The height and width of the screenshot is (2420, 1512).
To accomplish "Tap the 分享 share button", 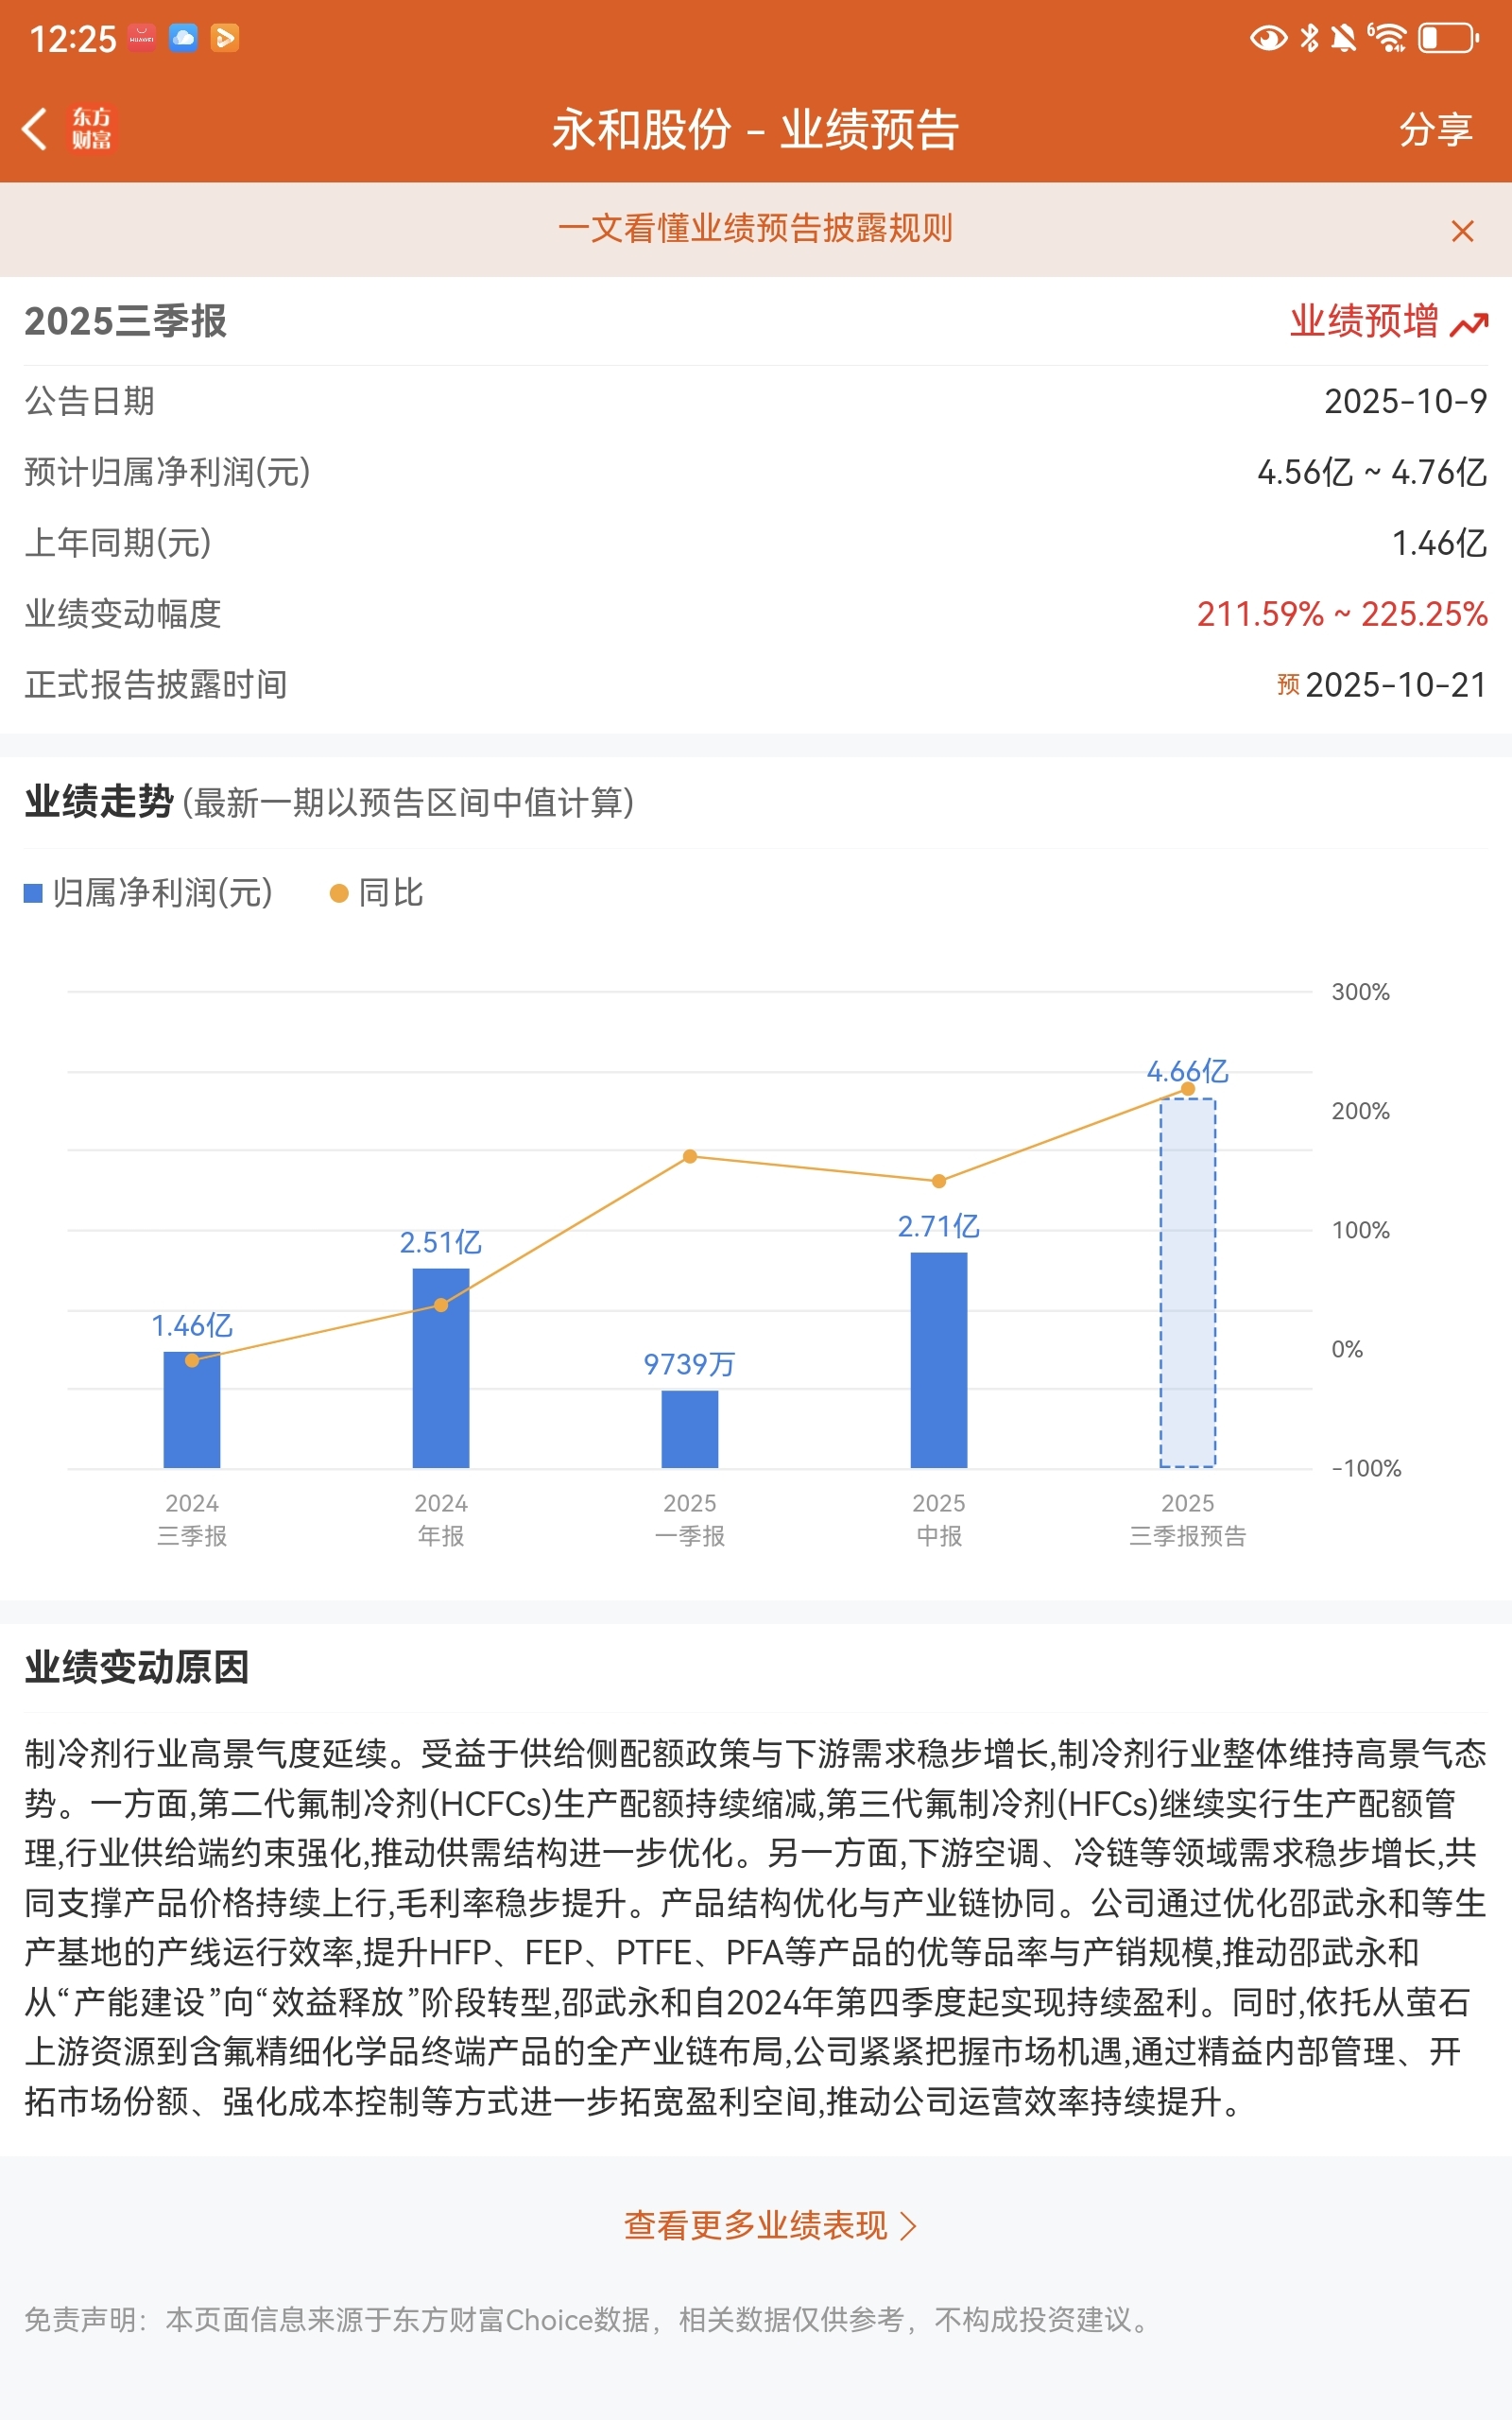I will point(1435,129).
